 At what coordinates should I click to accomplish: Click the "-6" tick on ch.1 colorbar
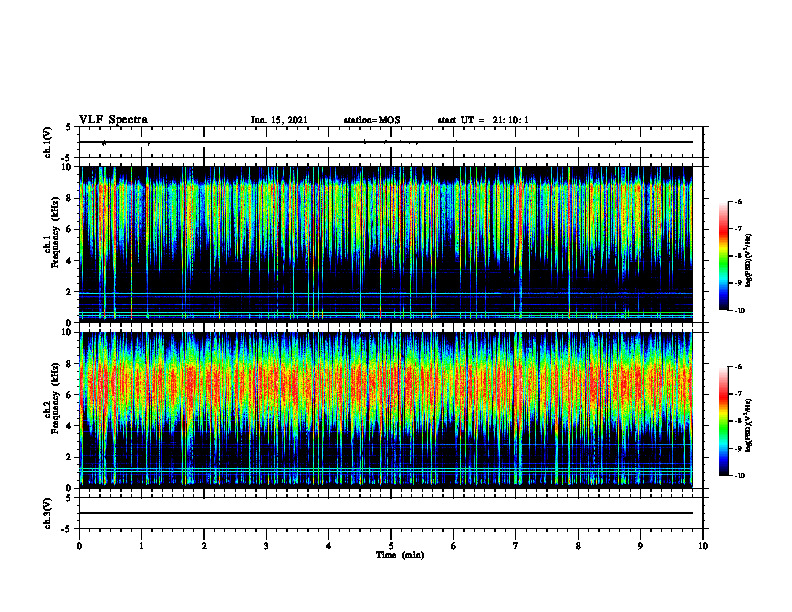pyautogui.click(x=738, y=202)
